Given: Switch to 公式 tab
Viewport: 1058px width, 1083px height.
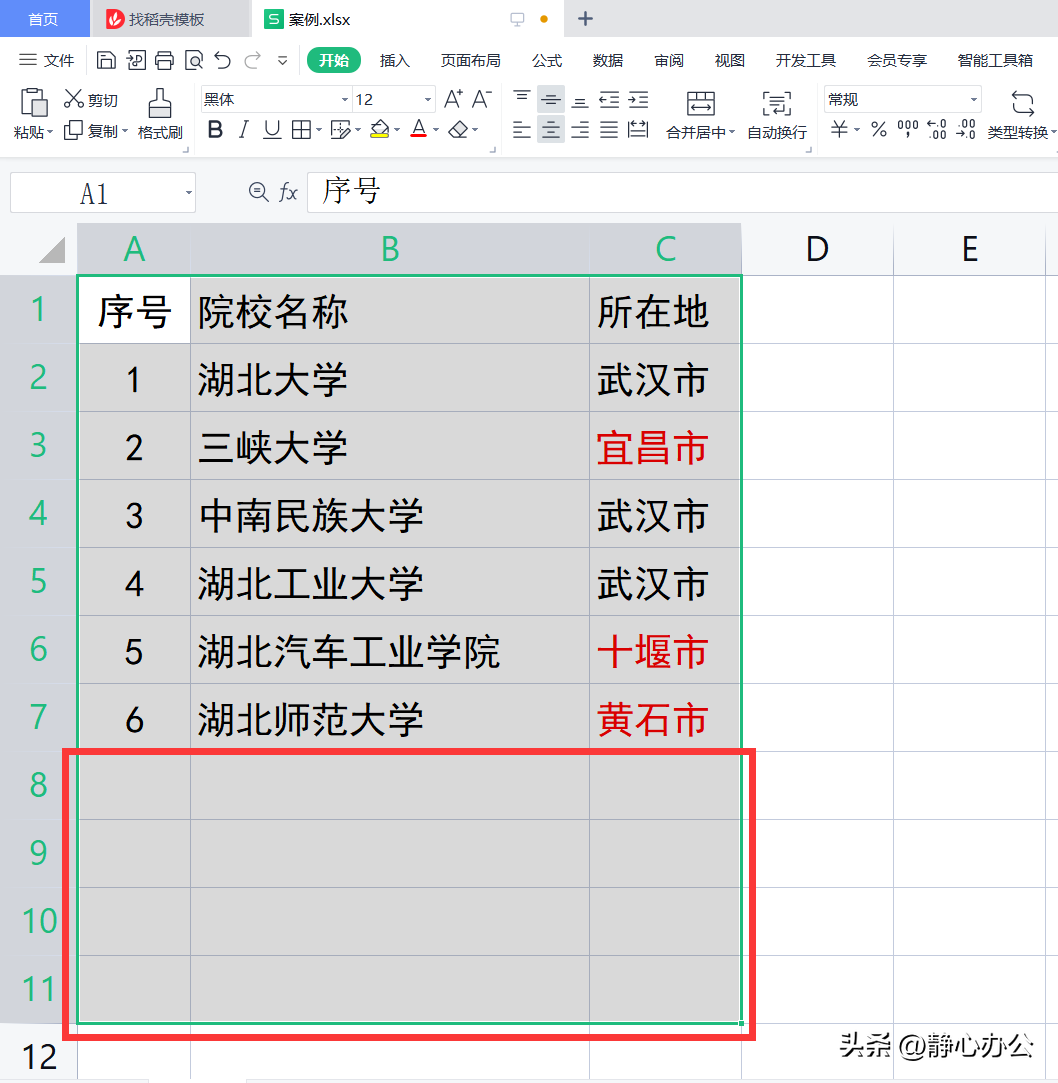Looking at the screenshot, I should coord(546,61).
